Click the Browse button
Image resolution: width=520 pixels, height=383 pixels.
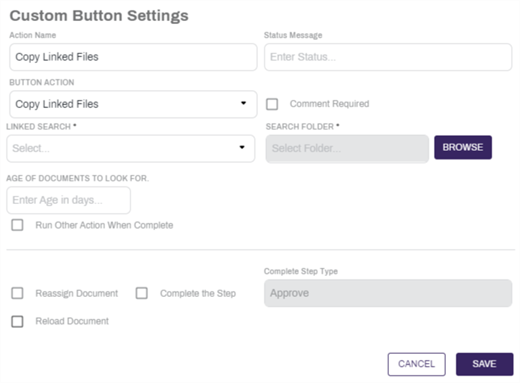pos(463,147)
